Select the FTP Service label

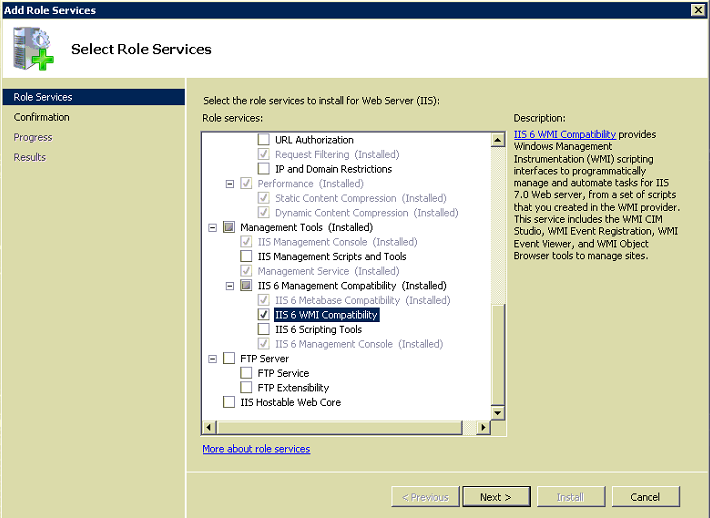(x=283, y=373)
